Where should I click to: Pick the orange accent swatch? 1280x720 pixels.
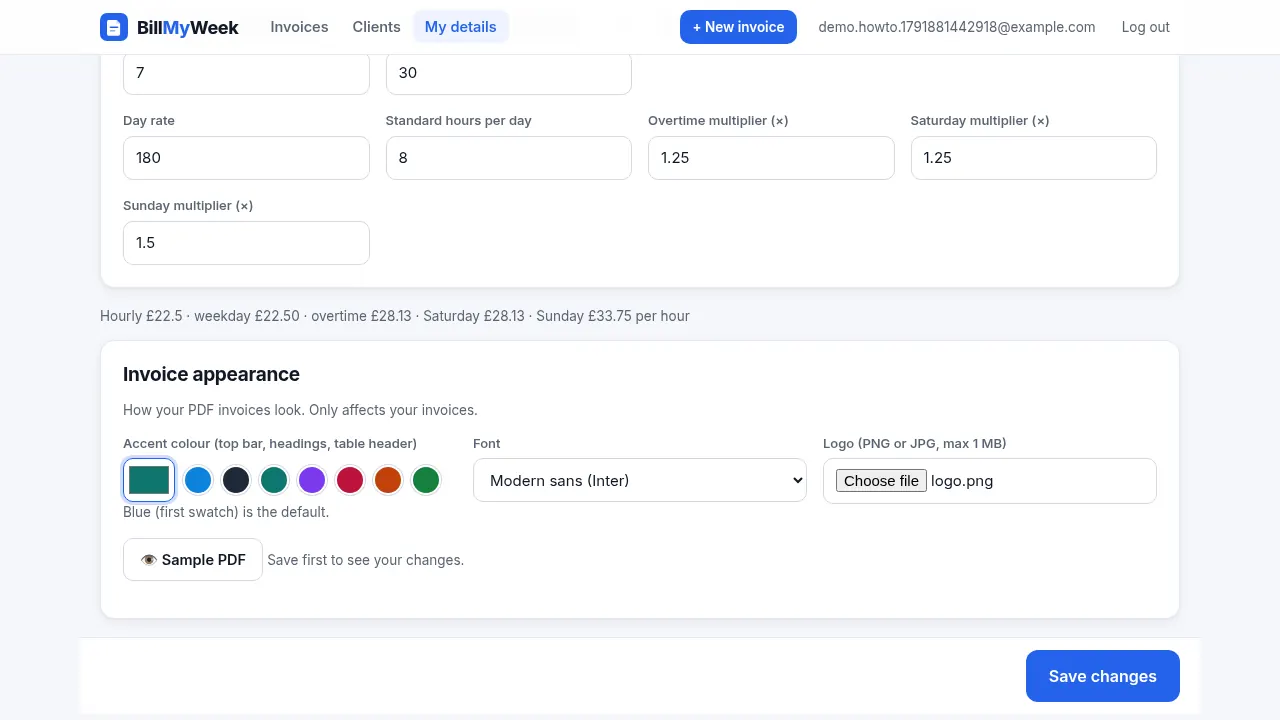click(388, 480)
